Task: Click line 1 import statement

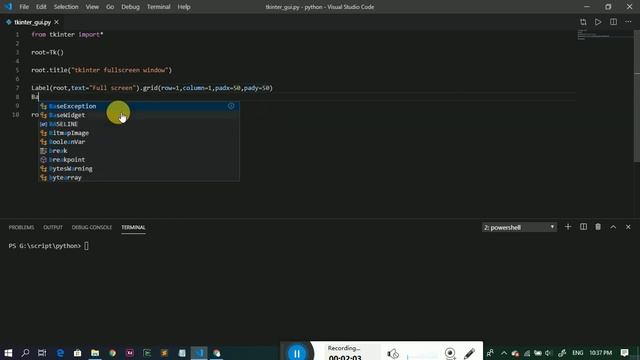Action: (x=67, y=35)
